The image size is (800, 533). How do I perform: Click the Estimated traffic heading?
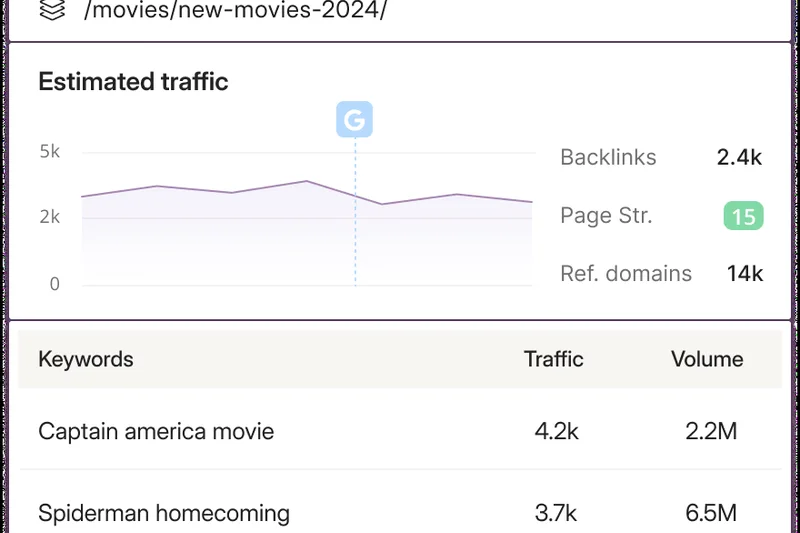tap(133, 82)
